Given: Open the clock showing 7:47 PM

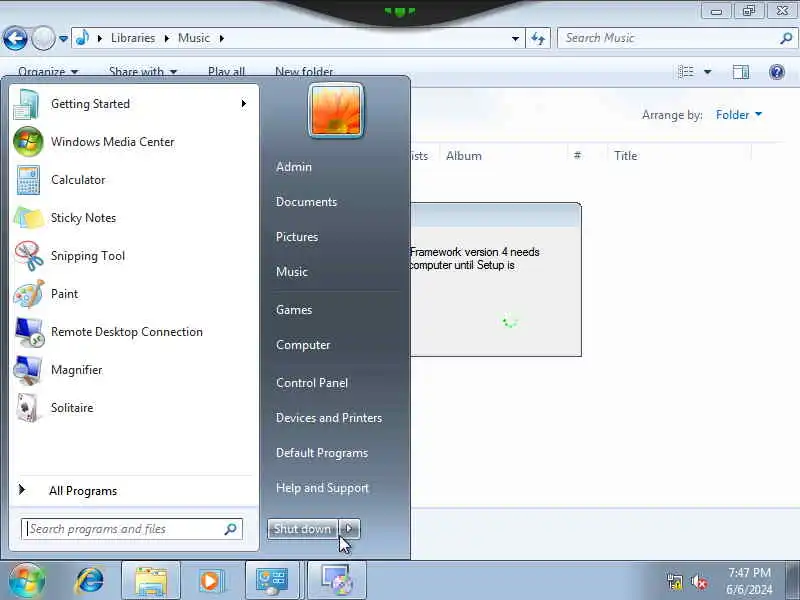Looking at the screenshot, I should [x=749, y=581].
